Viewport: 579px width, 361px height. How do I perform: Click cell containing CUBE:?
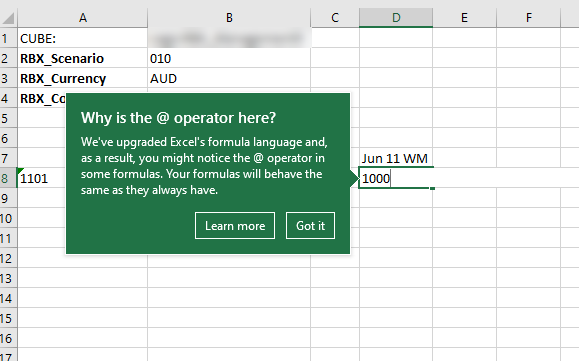[x=82, y=38]
